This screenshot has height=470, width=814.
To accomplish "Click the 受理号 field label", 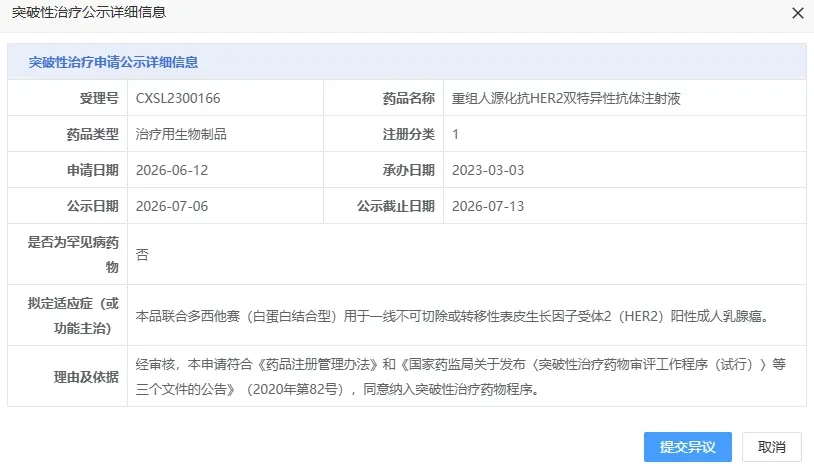I will (99, 98).
